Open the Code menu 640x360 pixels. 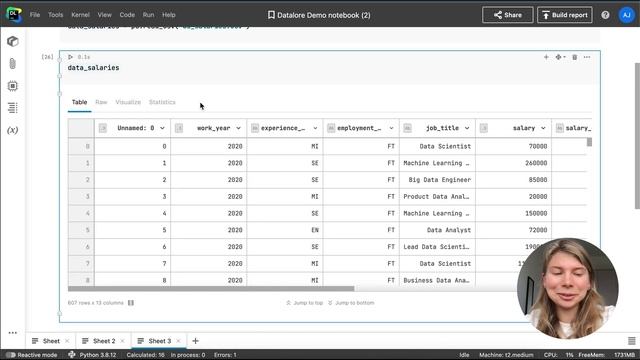[127, 15]
